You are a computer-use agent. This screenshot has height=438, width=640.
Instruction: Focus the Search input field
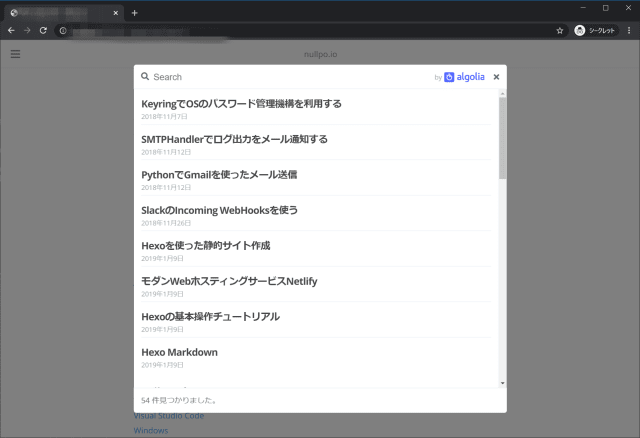point(290,77)
